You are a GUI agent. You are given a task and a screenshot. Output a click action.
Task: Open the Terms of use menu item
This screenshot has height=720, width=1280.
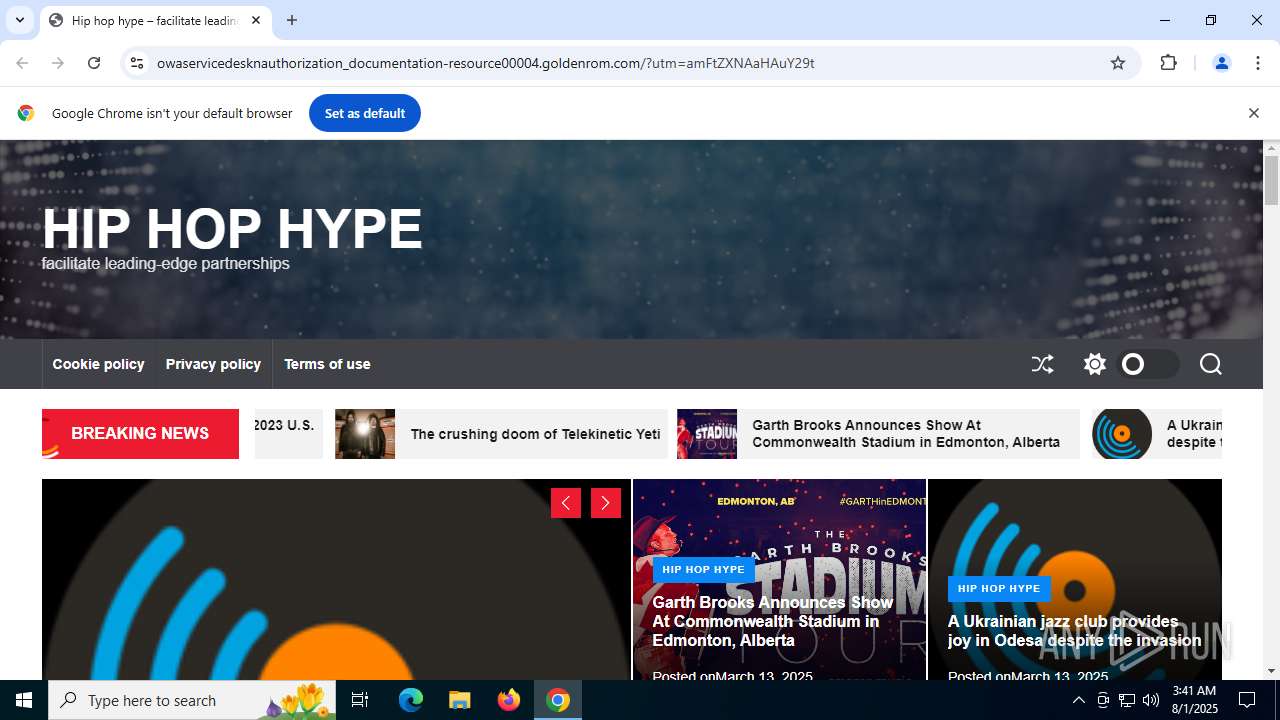[327, 364]
